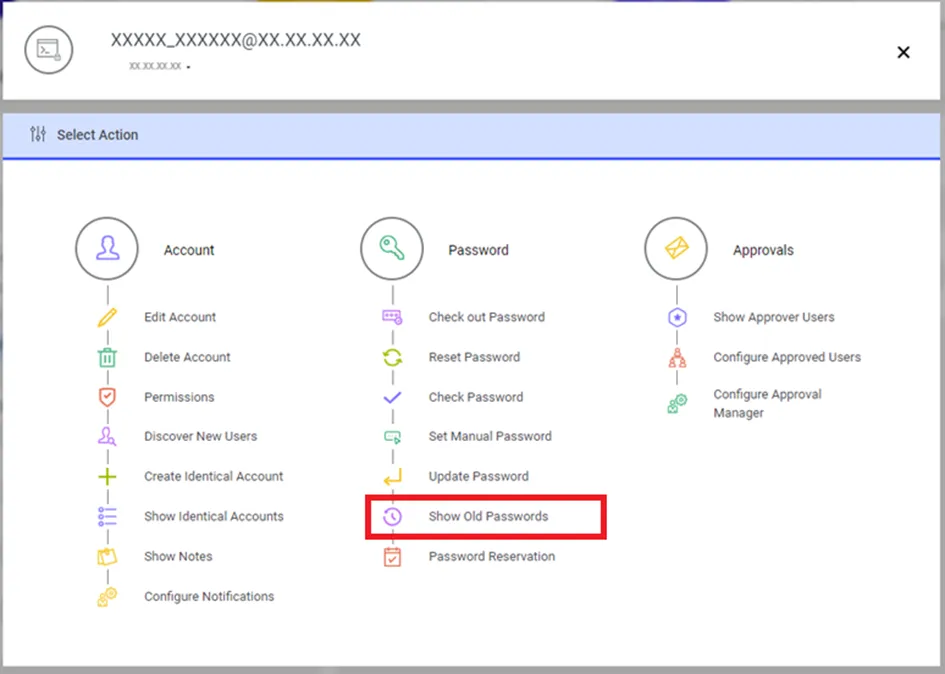The image size is (945, 674).
Task: Click the trash can icon for Delete Account
Action: point(107,357)
